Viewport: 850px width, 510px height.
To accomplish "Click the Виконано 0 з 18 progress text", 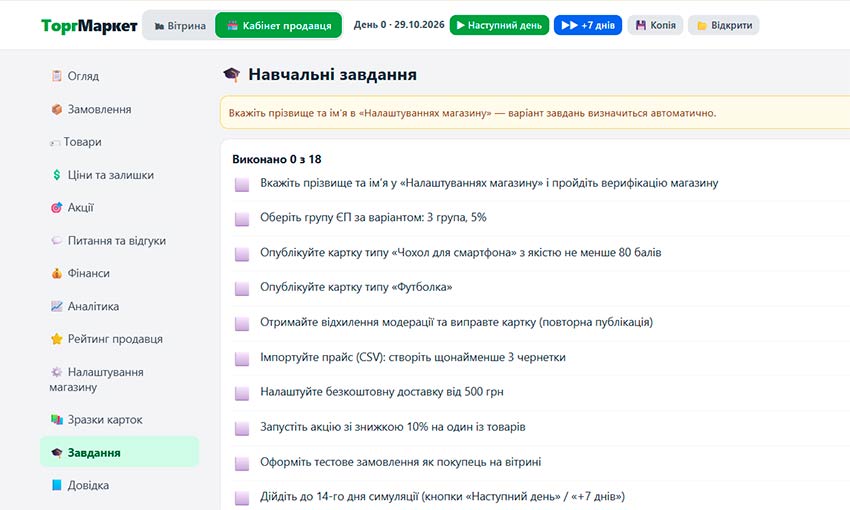I will click(x=276, y=159).
